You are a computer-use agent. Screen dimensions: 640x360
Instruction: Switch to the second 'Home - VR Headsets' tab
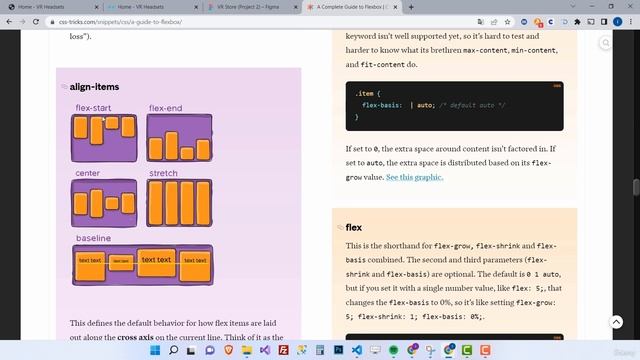coord(153,7)
